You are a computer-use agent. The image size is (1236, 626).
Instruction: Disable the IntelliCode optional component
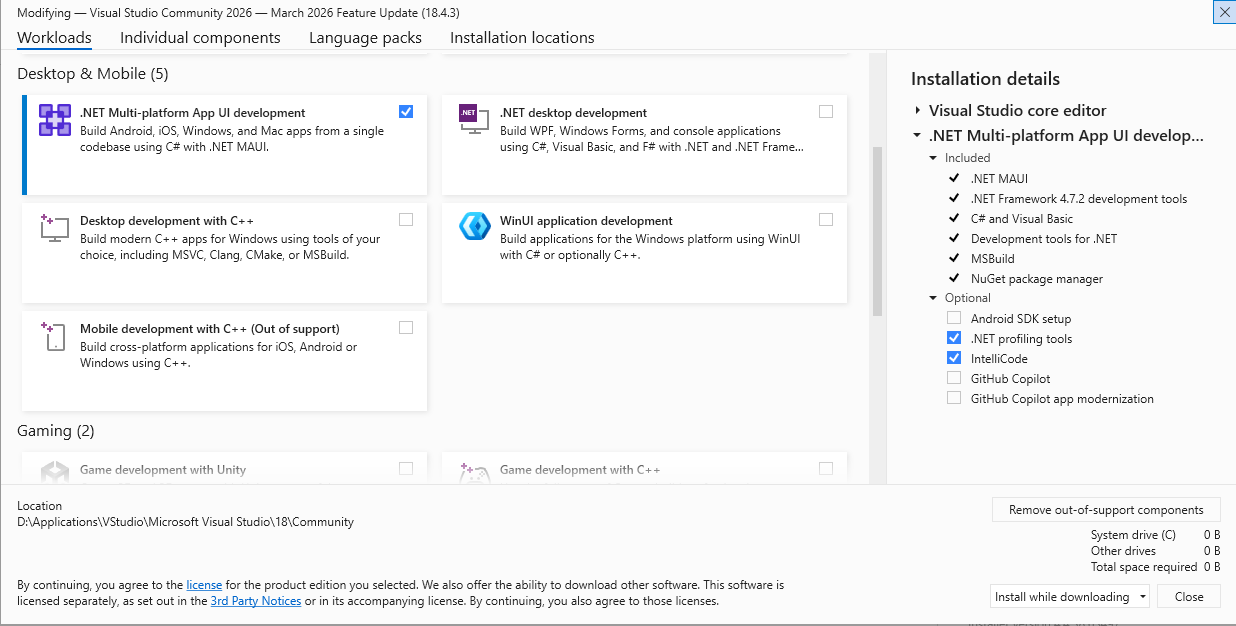(x=954, y=359)
